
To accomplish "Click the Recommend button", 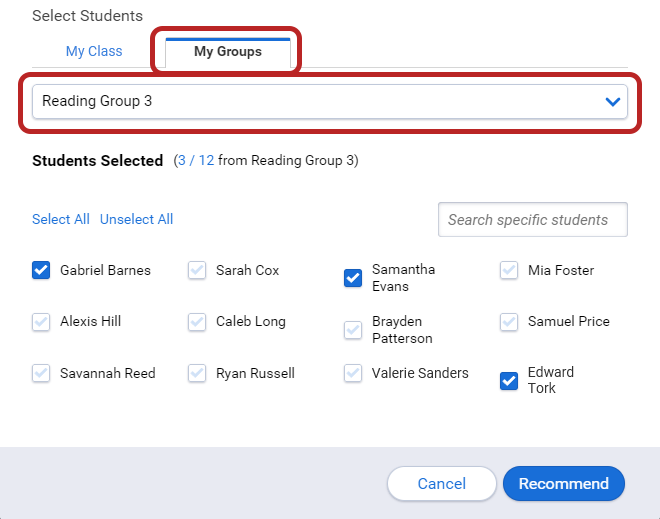I will click(564, 484).
